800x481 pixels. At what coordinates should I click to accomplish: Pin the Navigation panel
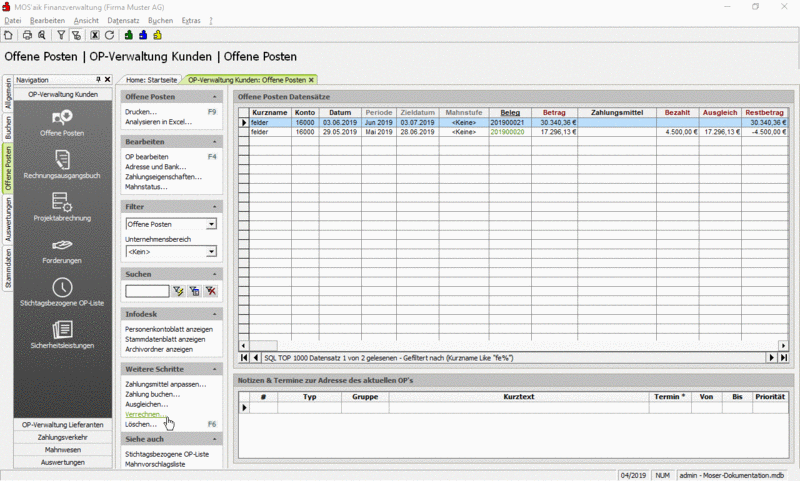[x=98, y=80]
